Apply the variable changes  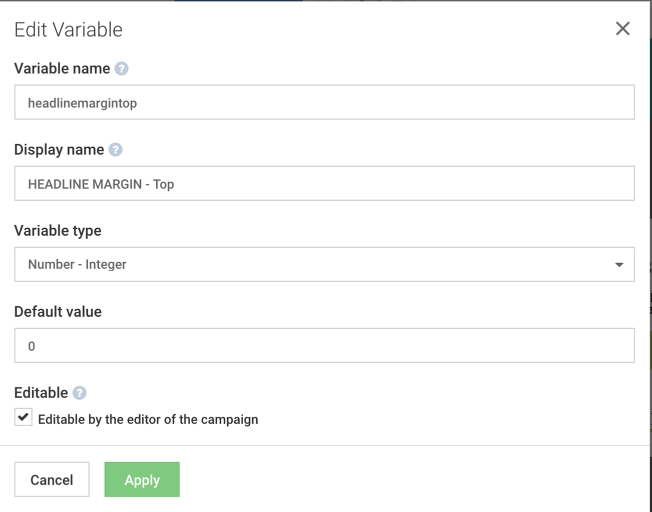(x=142, y=480)
